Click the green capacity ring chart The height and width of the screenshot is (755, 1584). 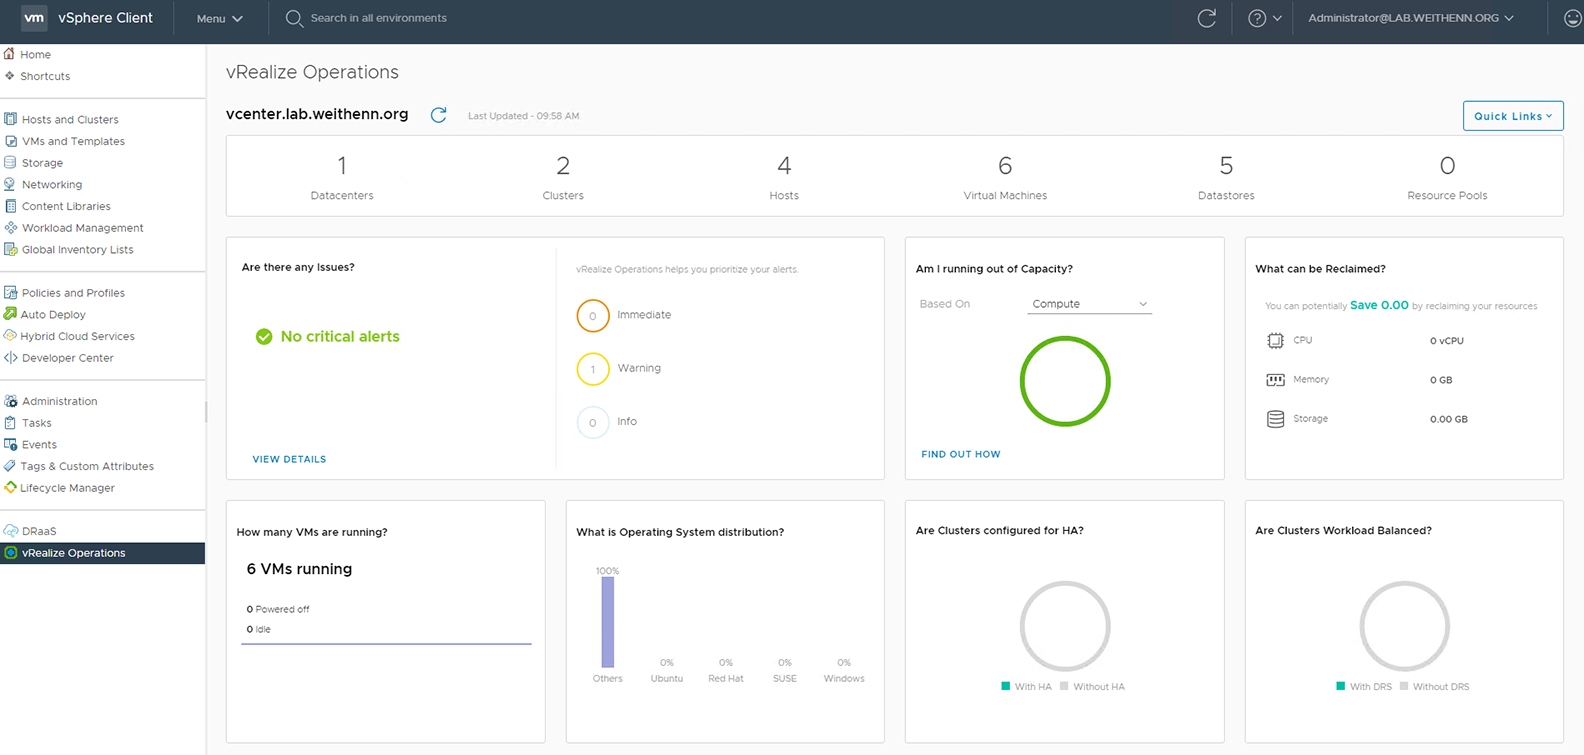(x=1065, y=381)
